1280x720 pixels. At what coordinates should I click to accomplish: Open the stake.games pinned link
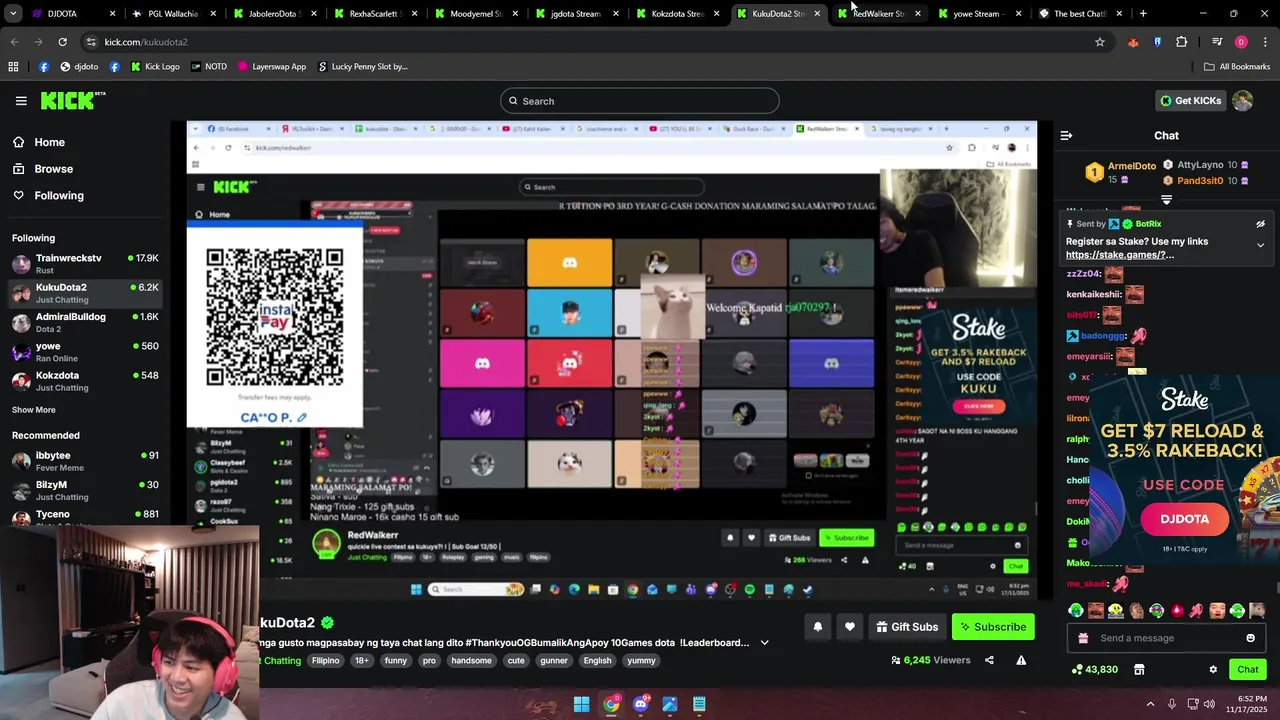(x=1119, y=255)
